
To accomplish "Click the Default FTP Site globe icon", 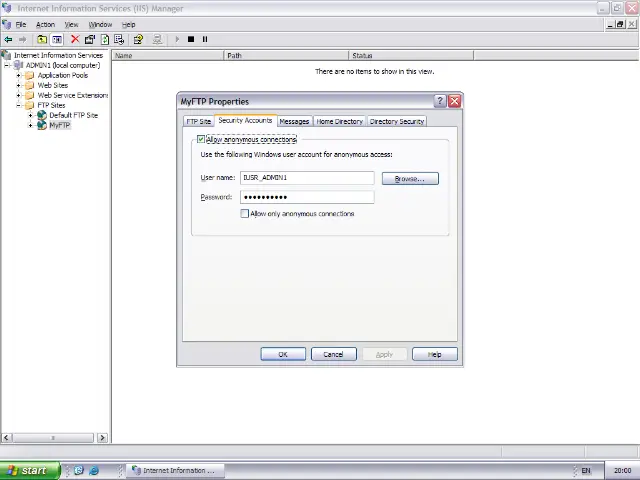I will [42, 116].
